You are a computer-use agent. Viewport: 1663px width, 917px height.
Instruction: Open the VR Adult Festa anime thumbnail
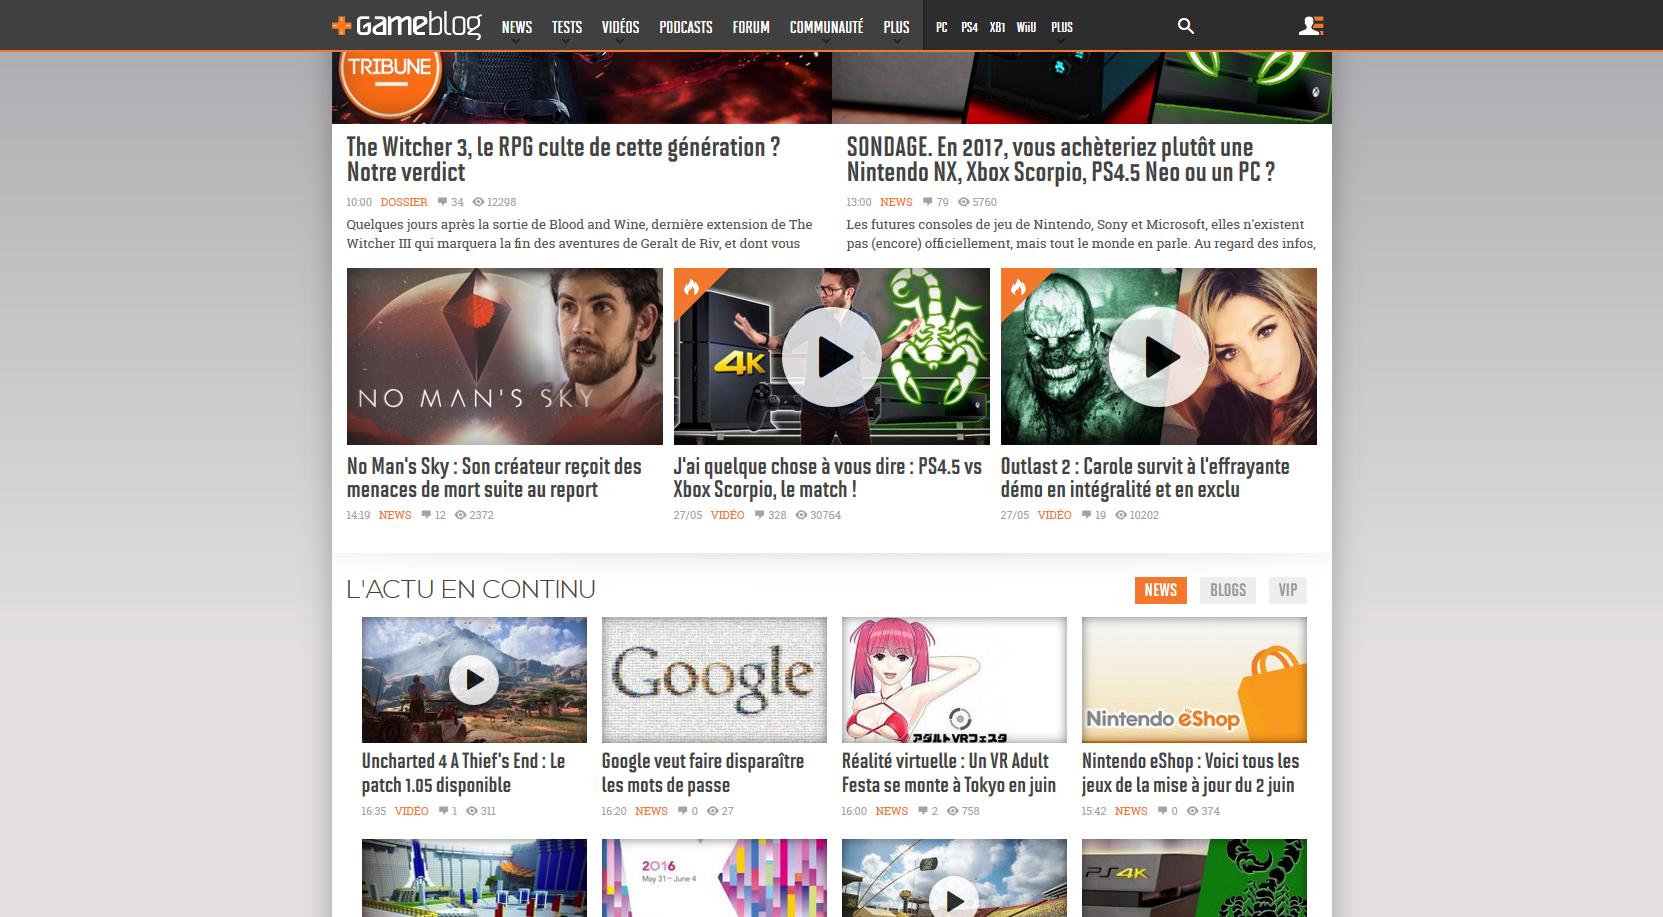(954, 680)
